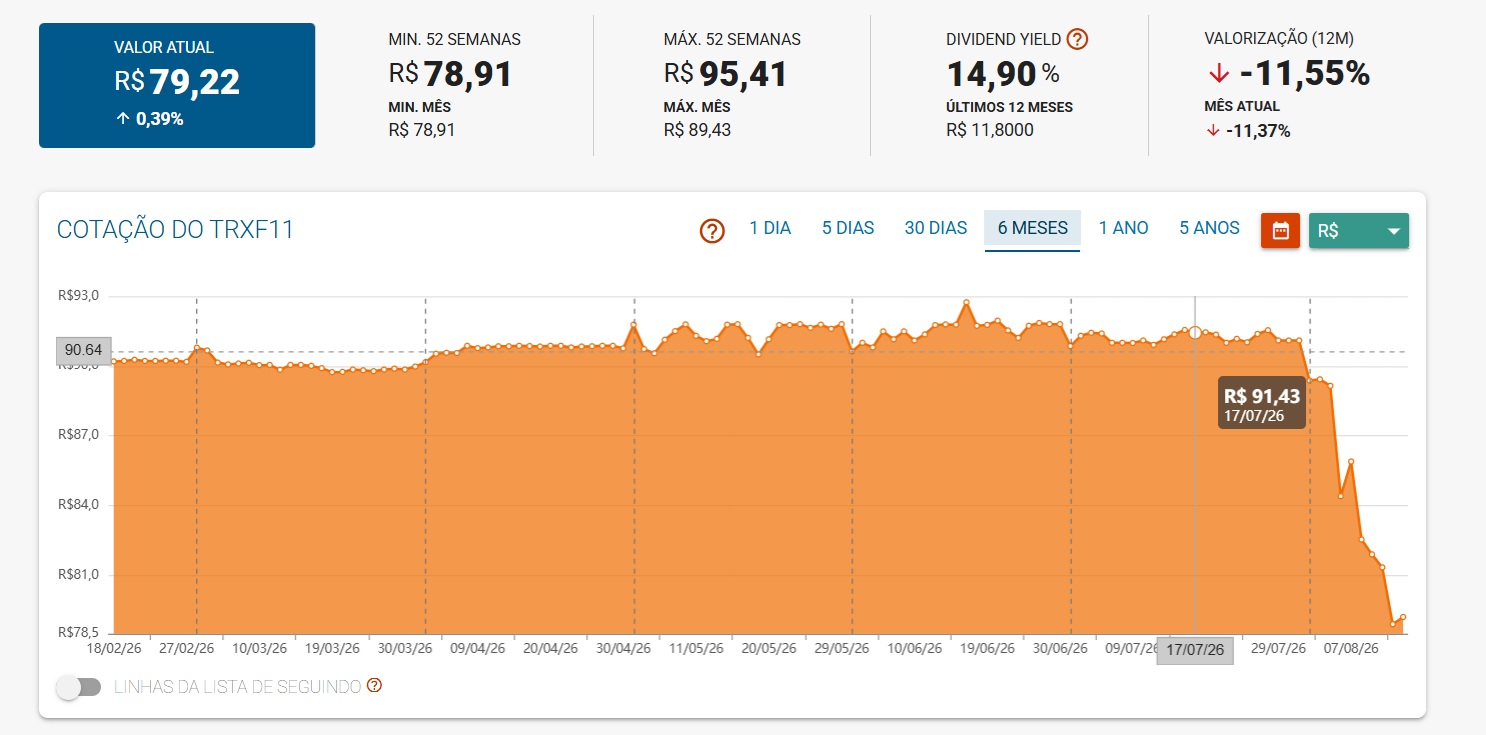Toggle Linhas da Lista de Seguindo switch
Viewport: 1486px width, 735px height.
coord(79,687)
